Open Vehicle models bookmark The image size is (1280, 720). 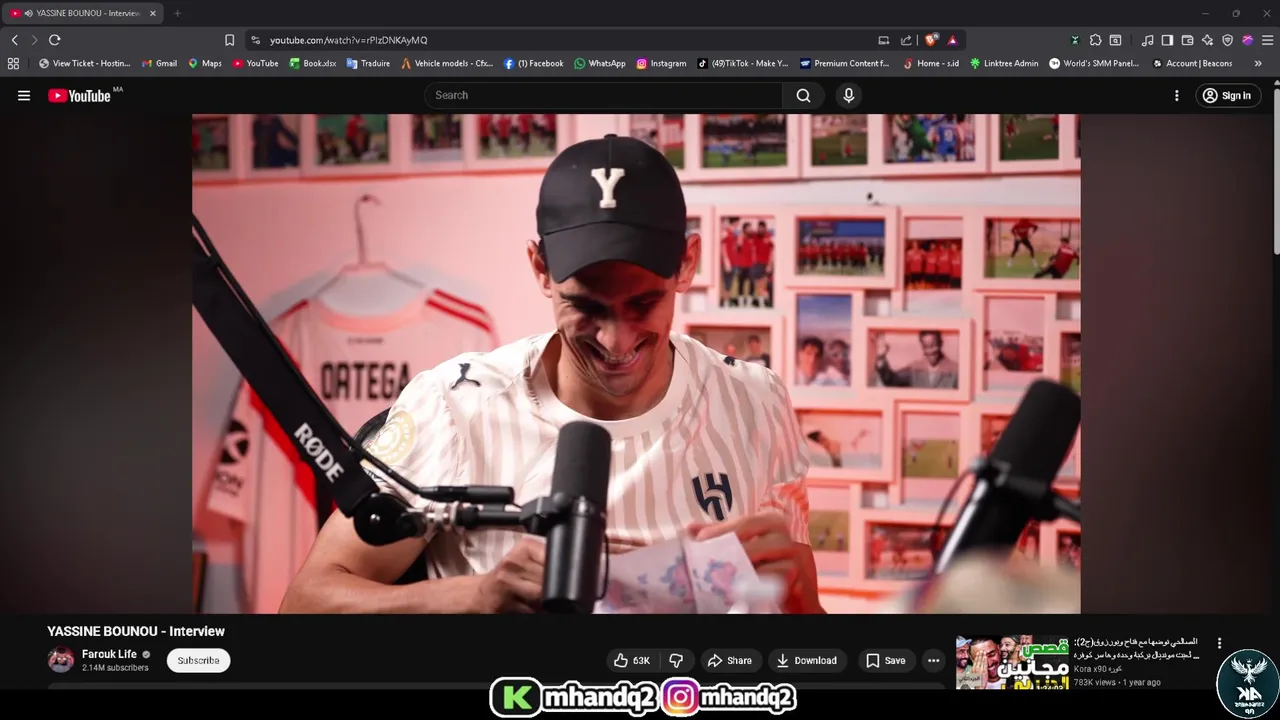(447, 63)
